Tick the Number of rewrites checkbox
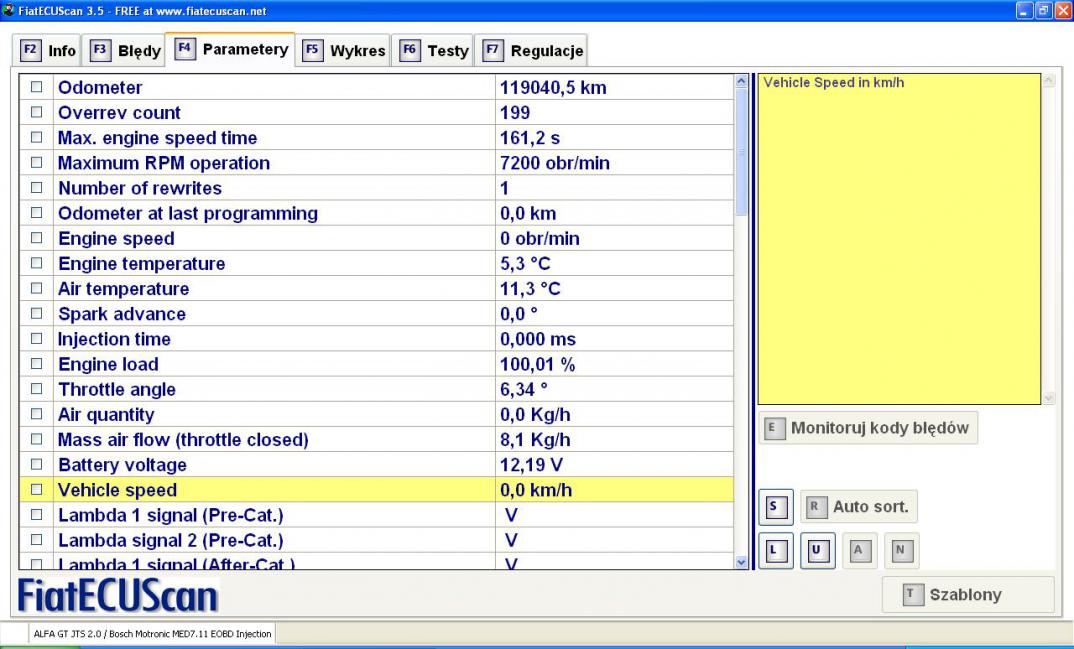 36,188
